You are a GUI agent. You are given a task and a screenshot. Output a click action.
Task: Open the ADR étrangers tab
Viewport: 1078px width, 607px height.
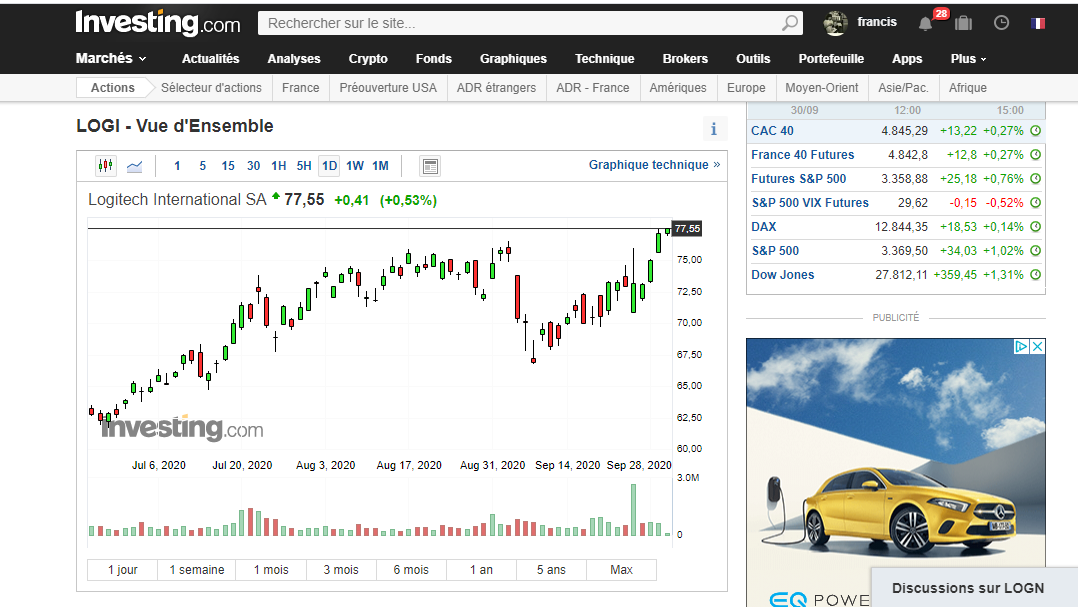[x=496, y=88]
